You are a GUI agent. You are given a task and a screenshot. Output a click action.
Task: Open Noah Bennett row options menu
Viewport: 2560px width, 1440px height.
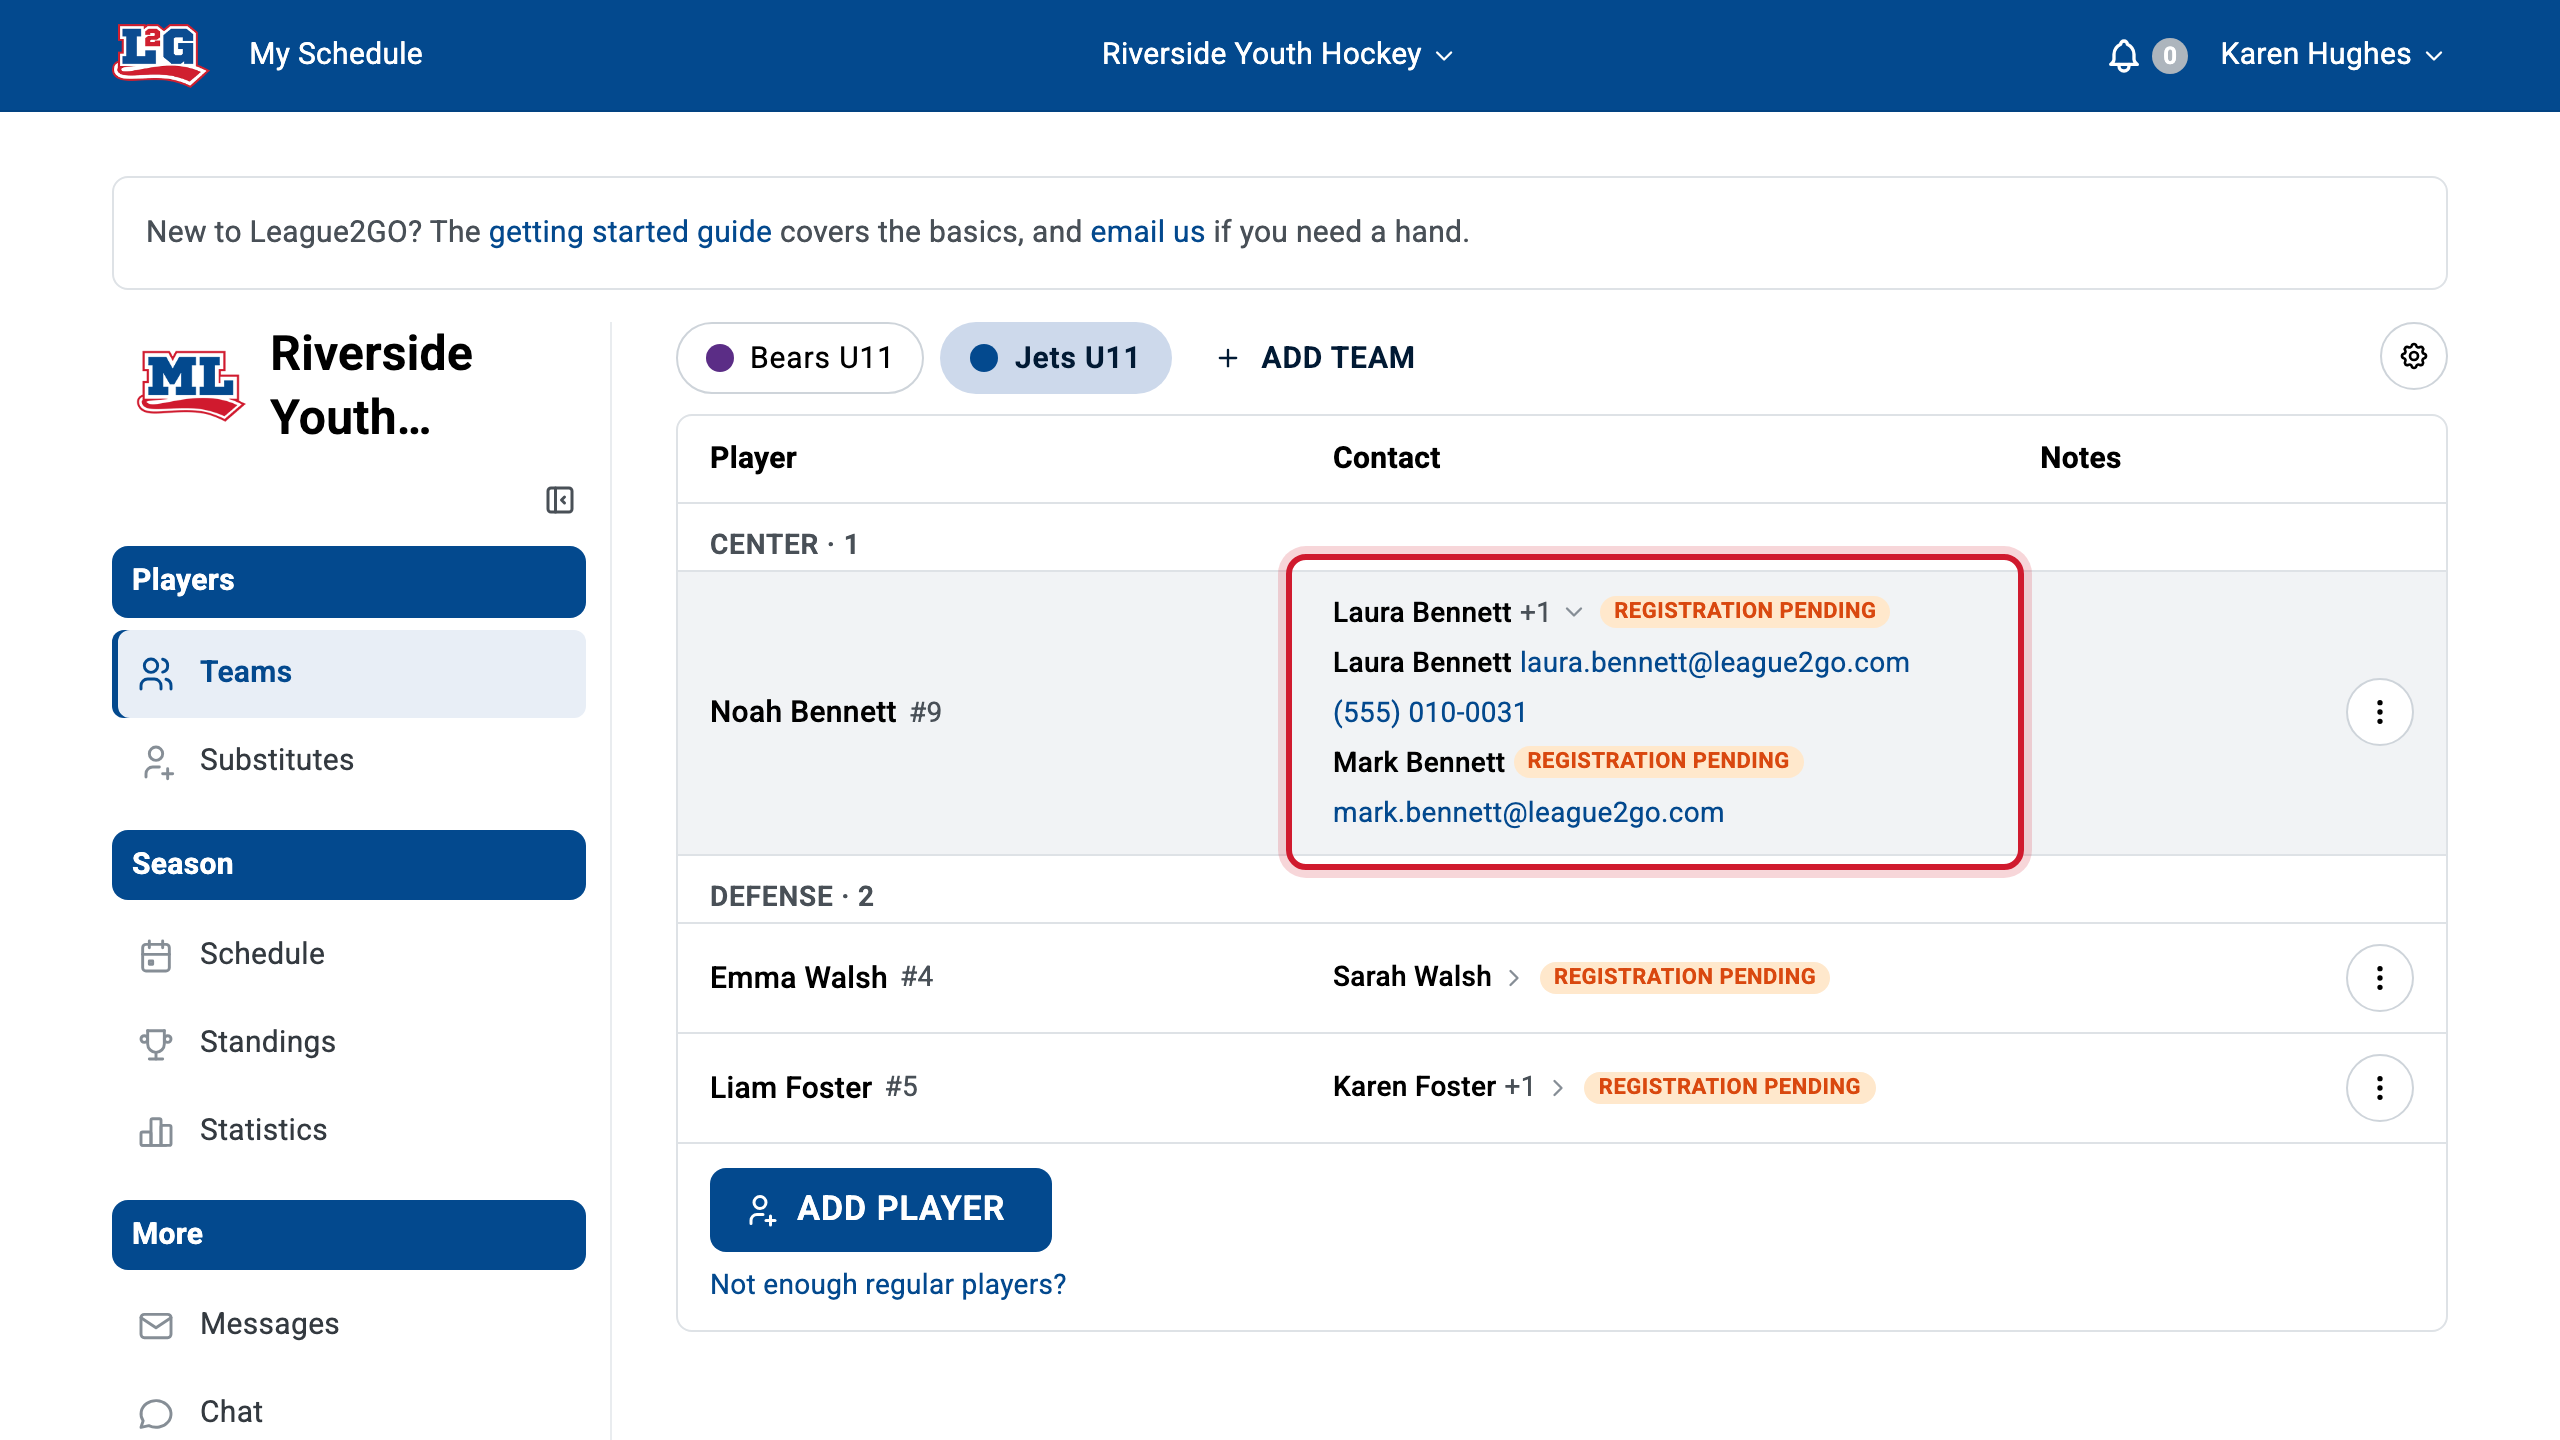tap(2379, 712)
